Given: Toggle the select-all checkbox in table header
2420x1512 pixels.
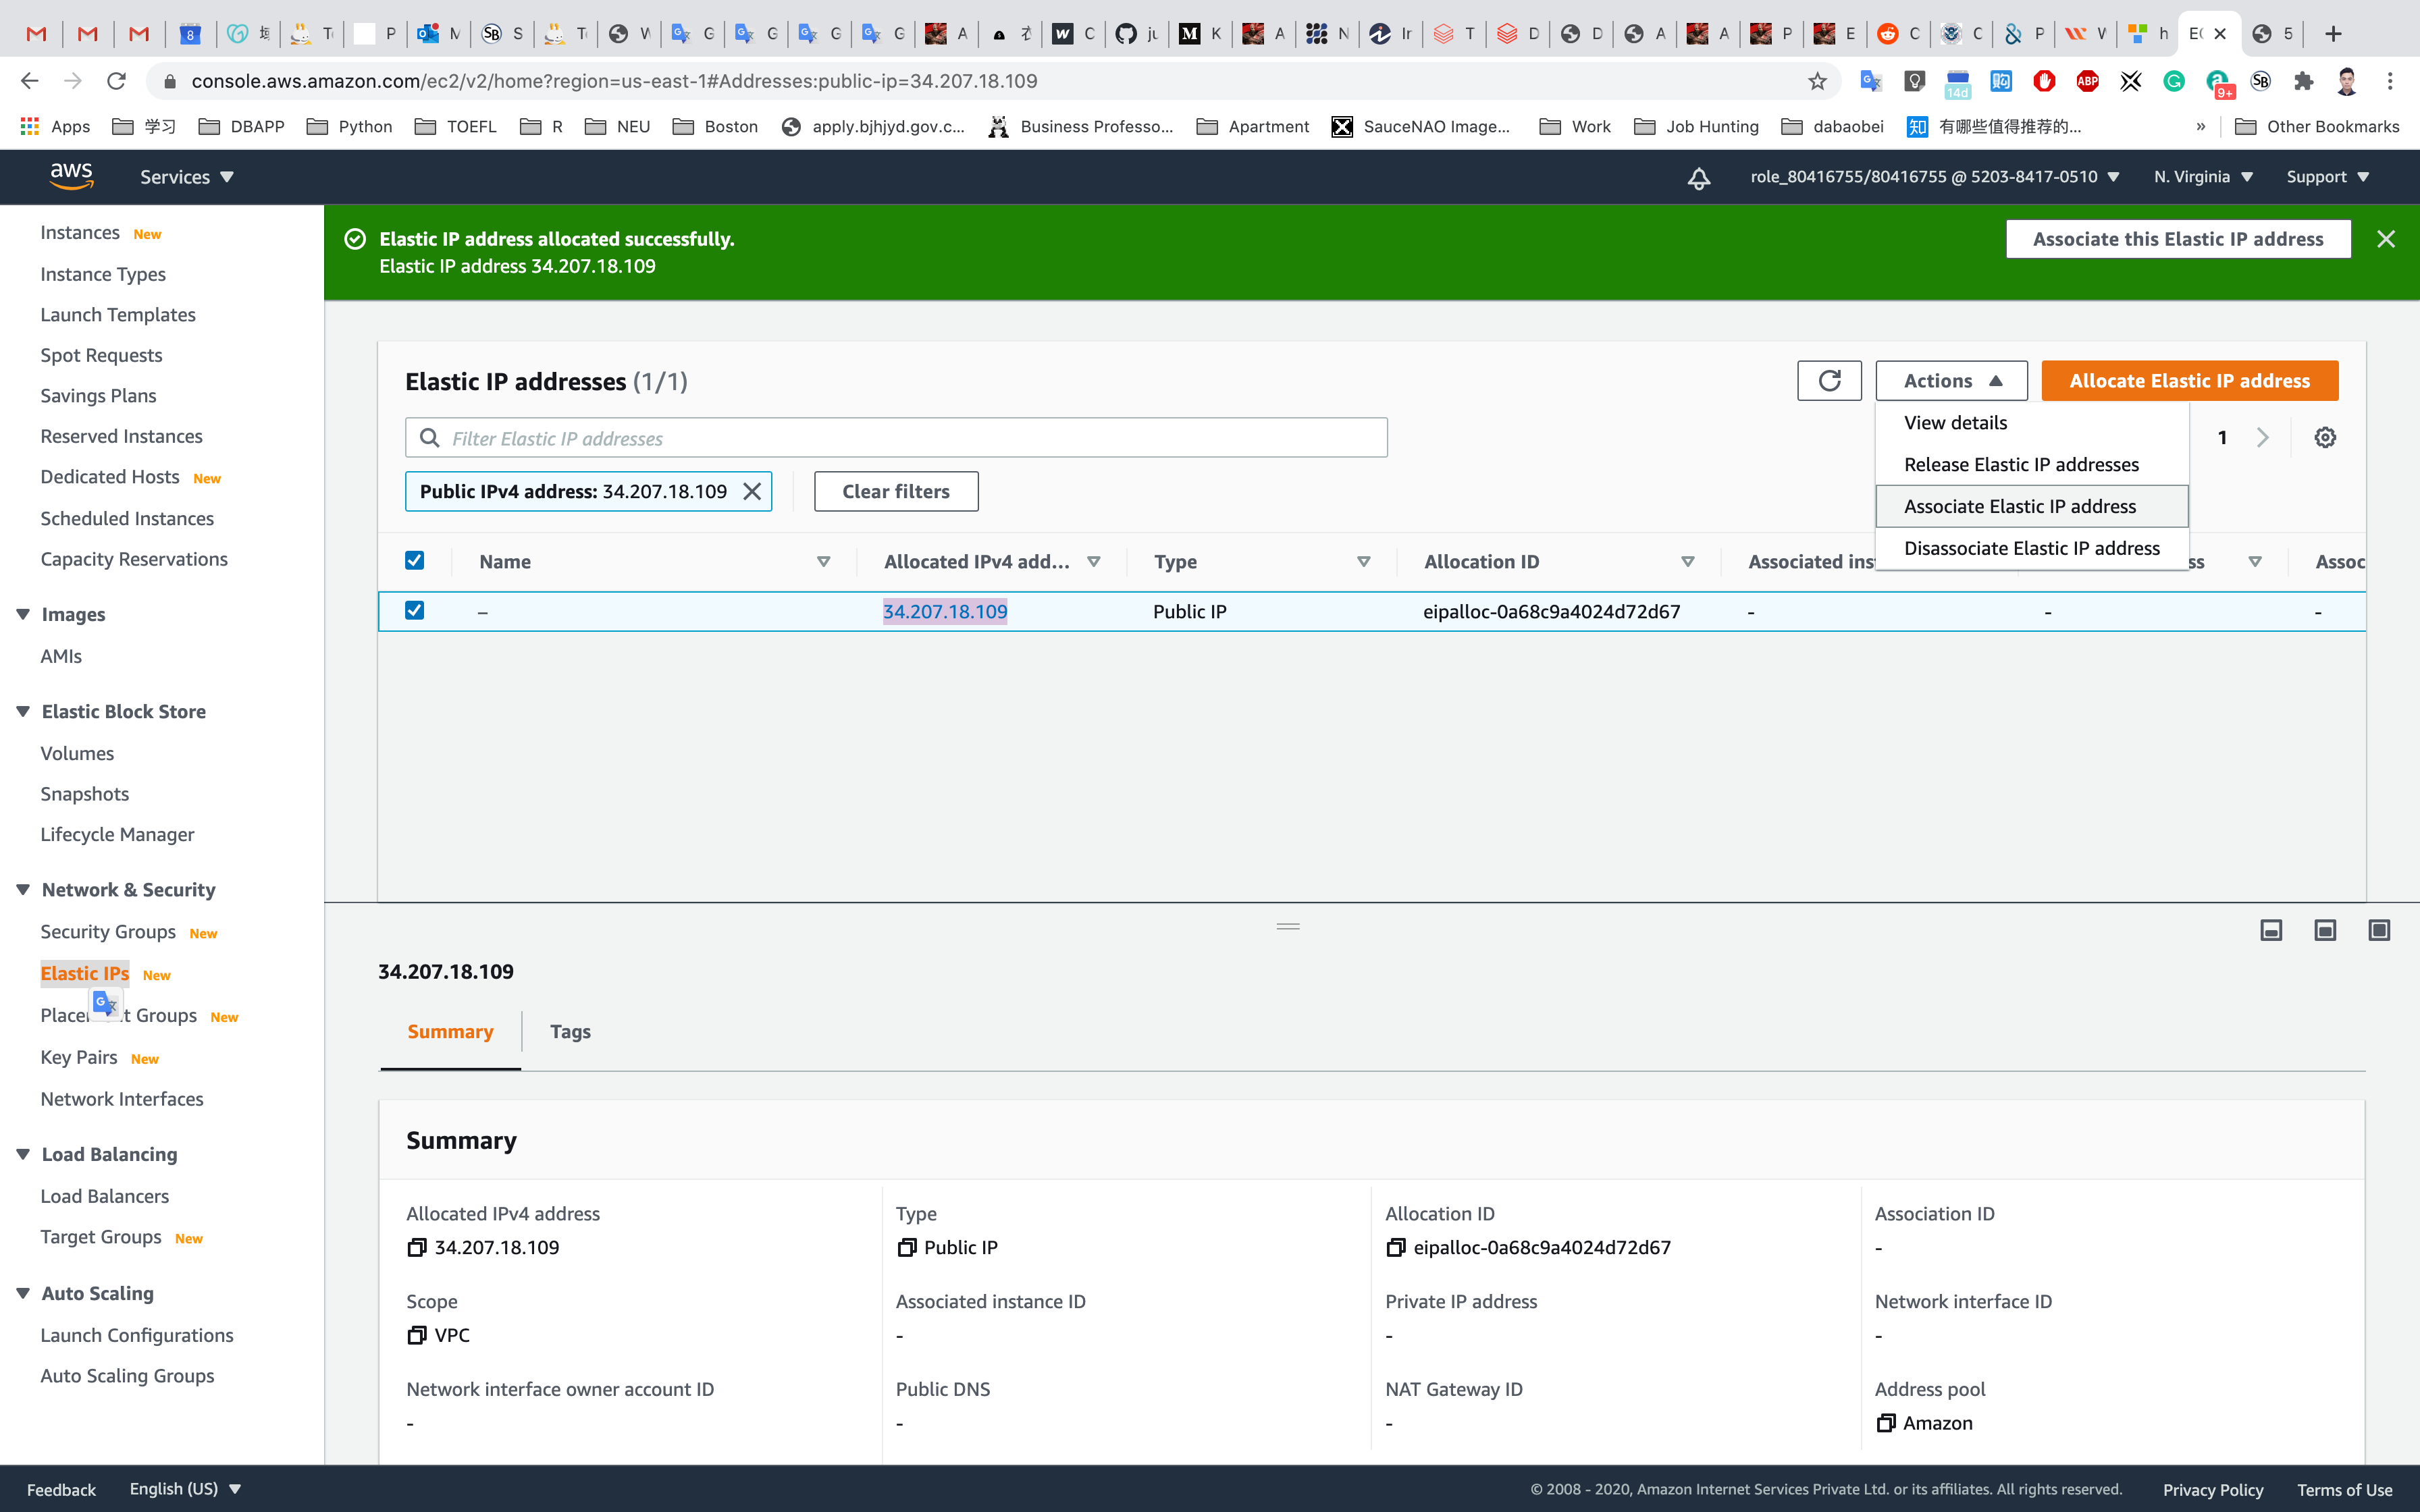Looking at the screenshot, I should pyautogui.click(x=414, y=561).
